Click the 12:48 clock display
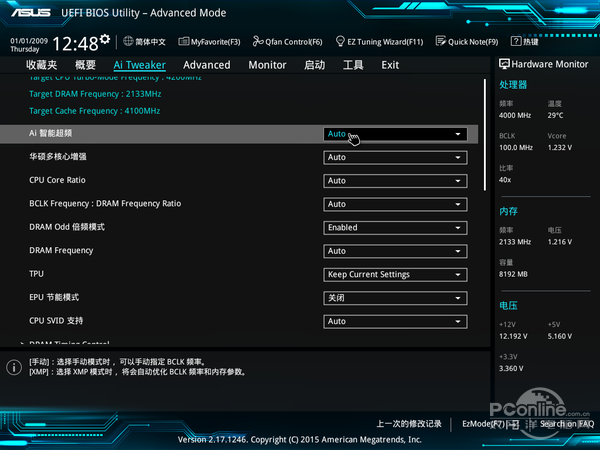 pos(75,43)
